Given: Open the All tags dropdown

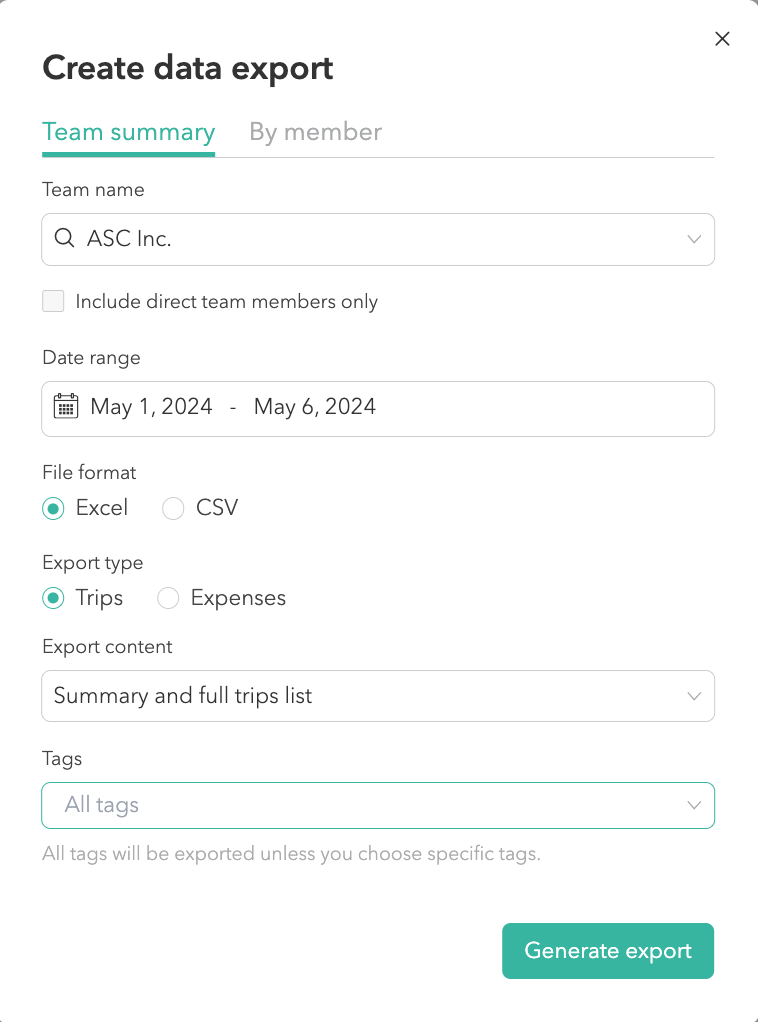Looking at the screenshot, I should click(x=378, y=805).
